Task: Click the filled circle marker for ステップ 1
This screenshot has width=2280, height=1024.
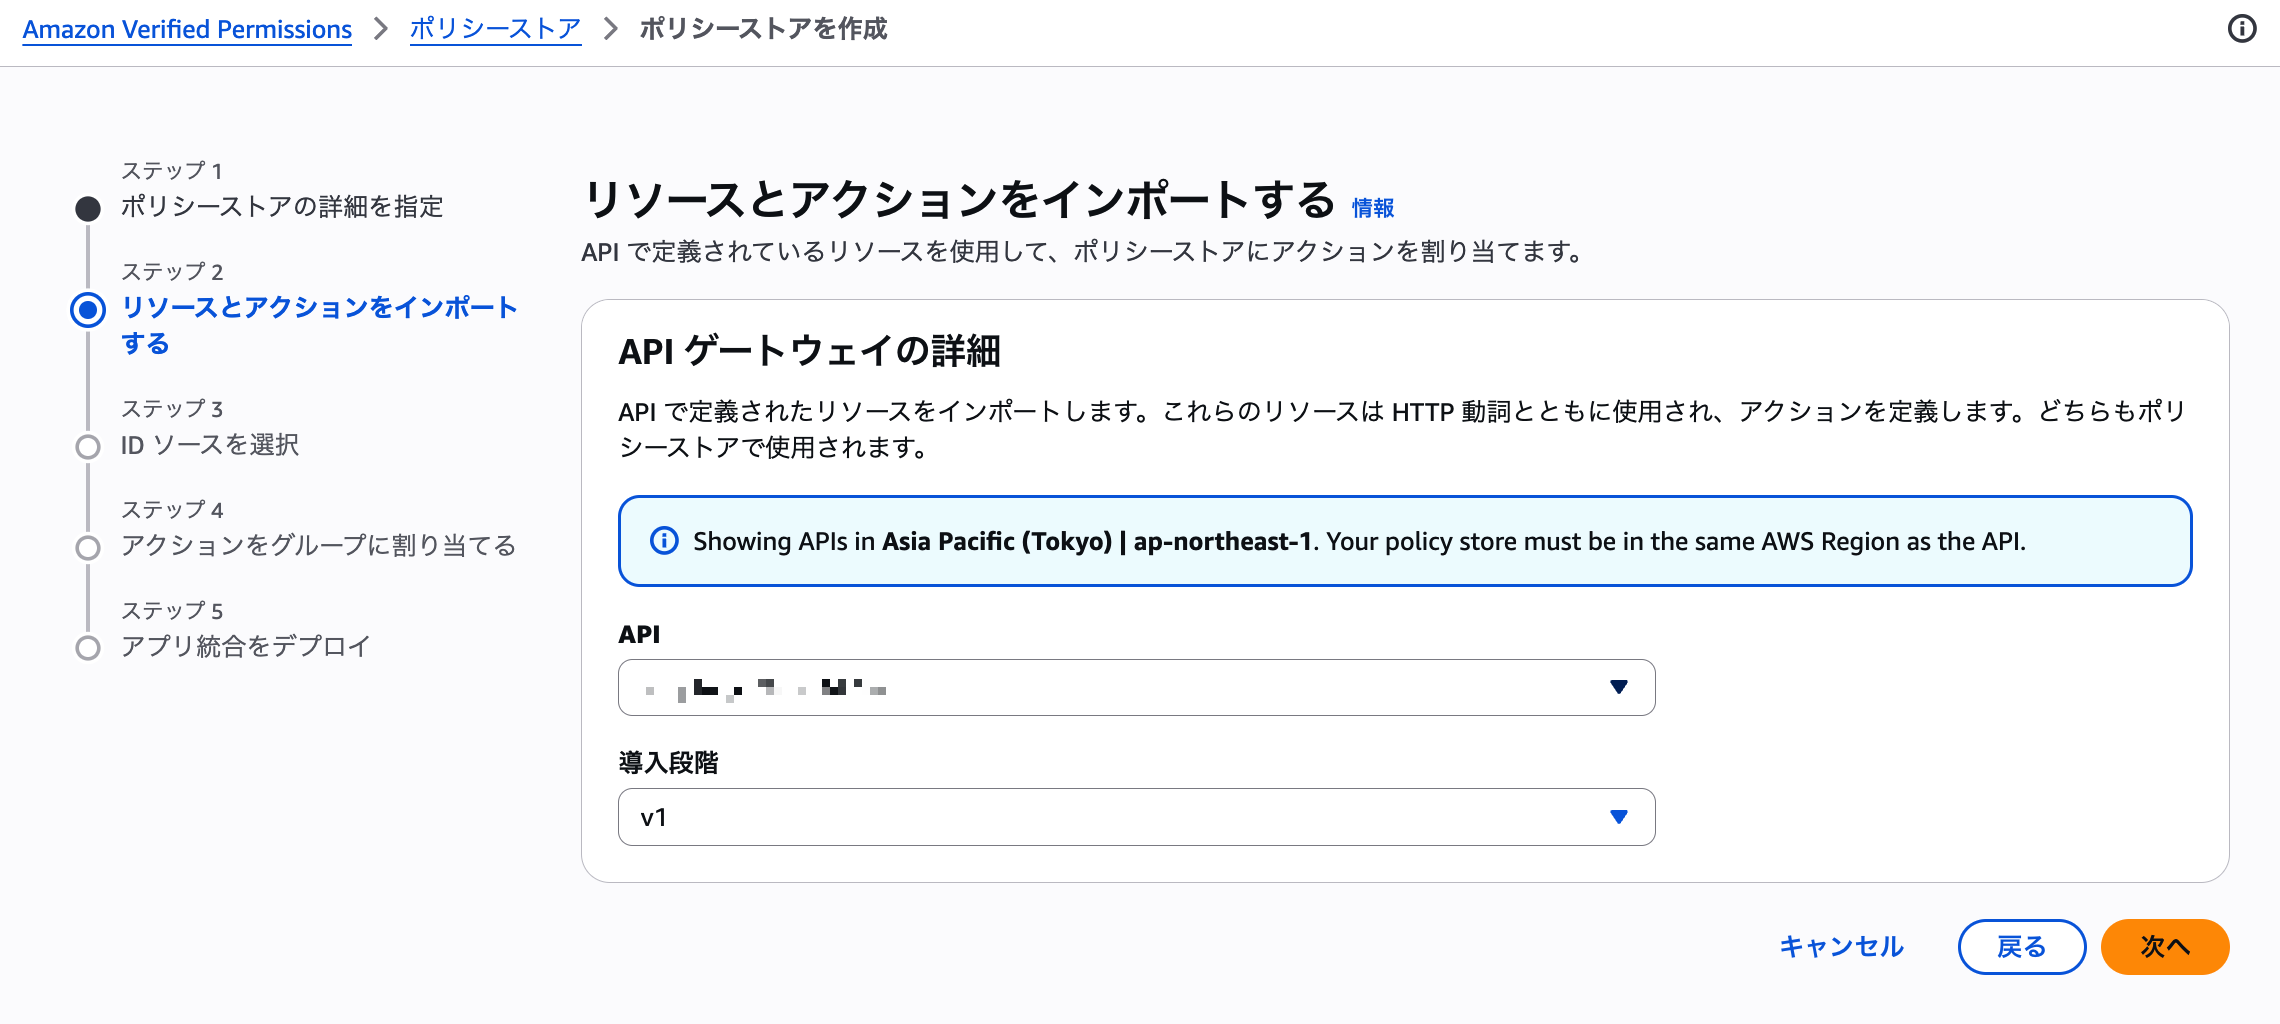Action: click(88, 208)
